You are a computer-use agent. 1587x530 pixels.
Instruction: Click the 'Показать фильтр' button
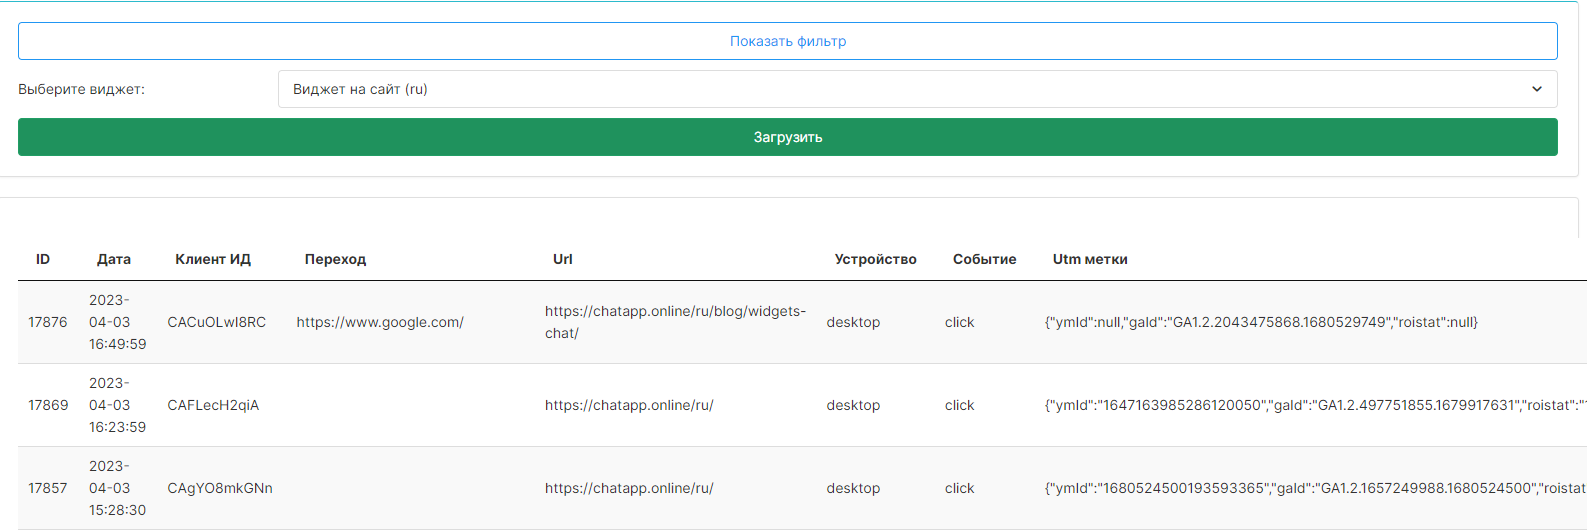[x=787, y=41]
